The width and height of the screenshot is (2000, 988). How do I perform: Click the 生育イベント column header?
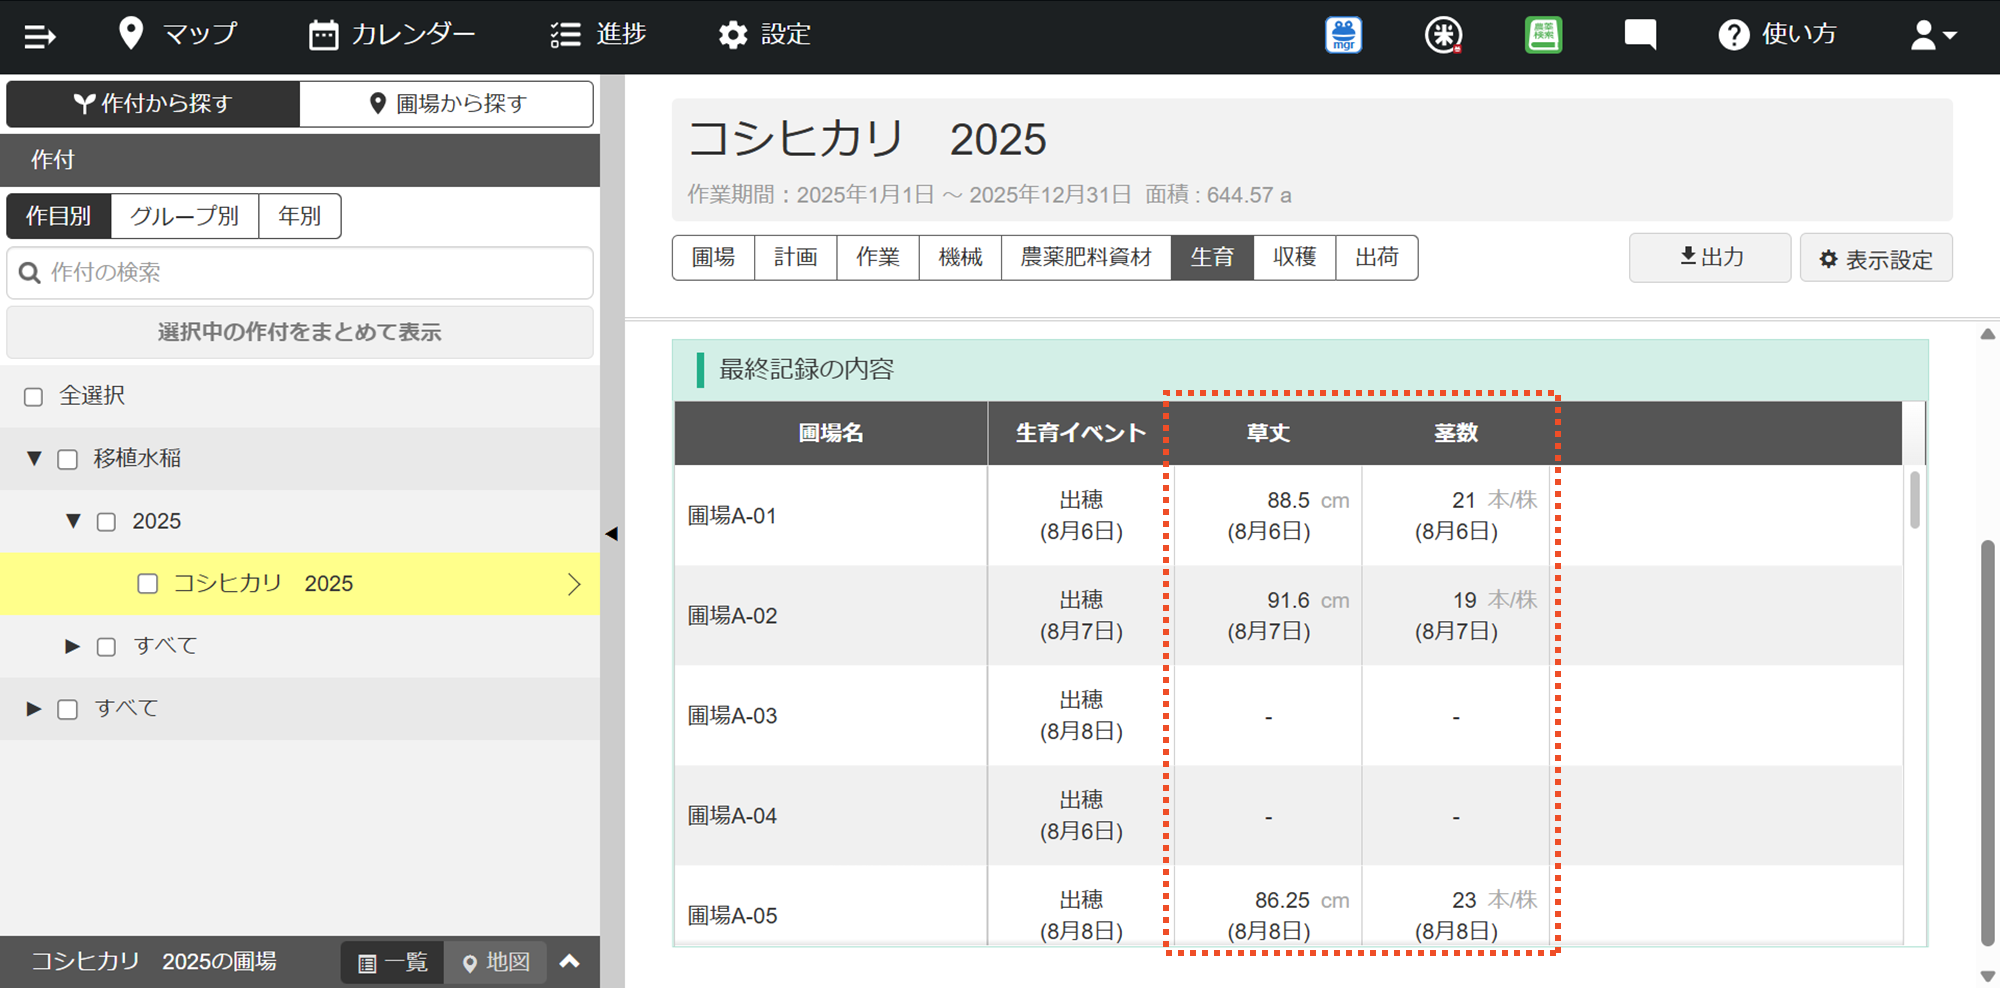(x=1081, y=433)
